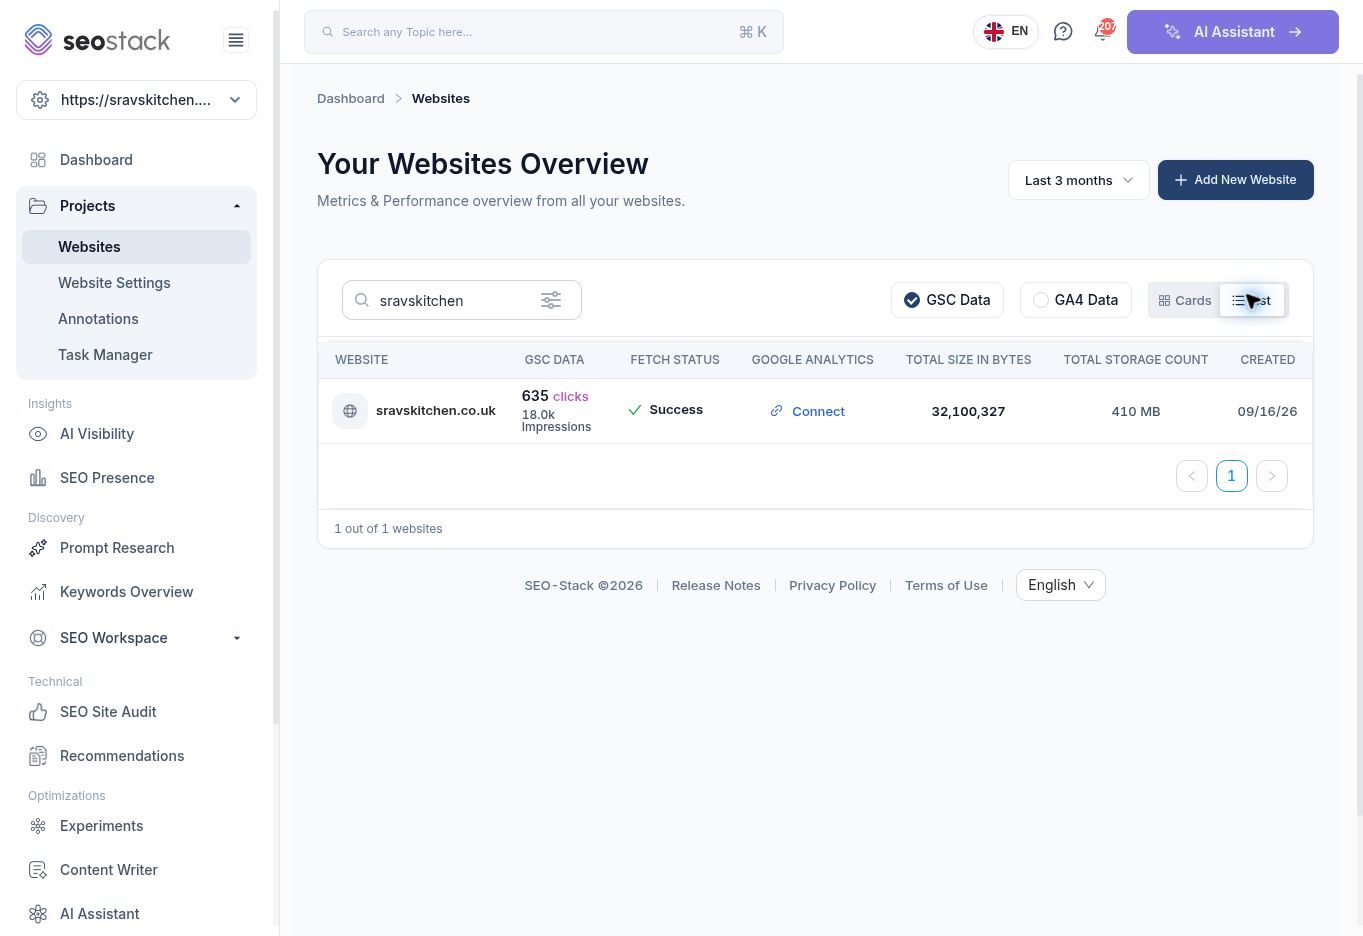Open Release Notes link
This screenshot has height=936, width=1363.
pos(716,585)
